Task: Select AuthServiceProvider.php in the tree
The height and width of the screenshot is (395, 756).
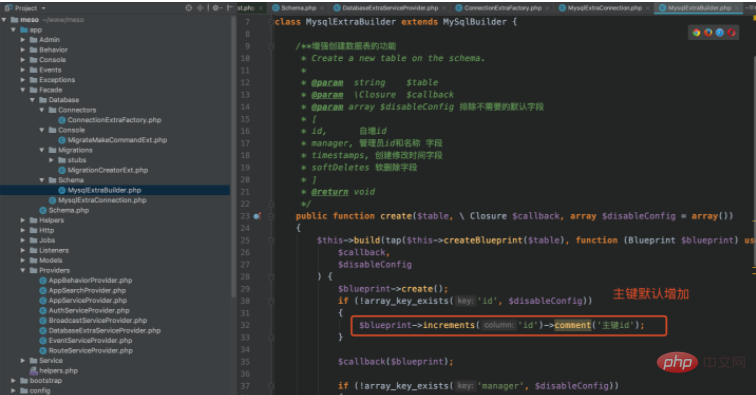Action: click(89, 311)
